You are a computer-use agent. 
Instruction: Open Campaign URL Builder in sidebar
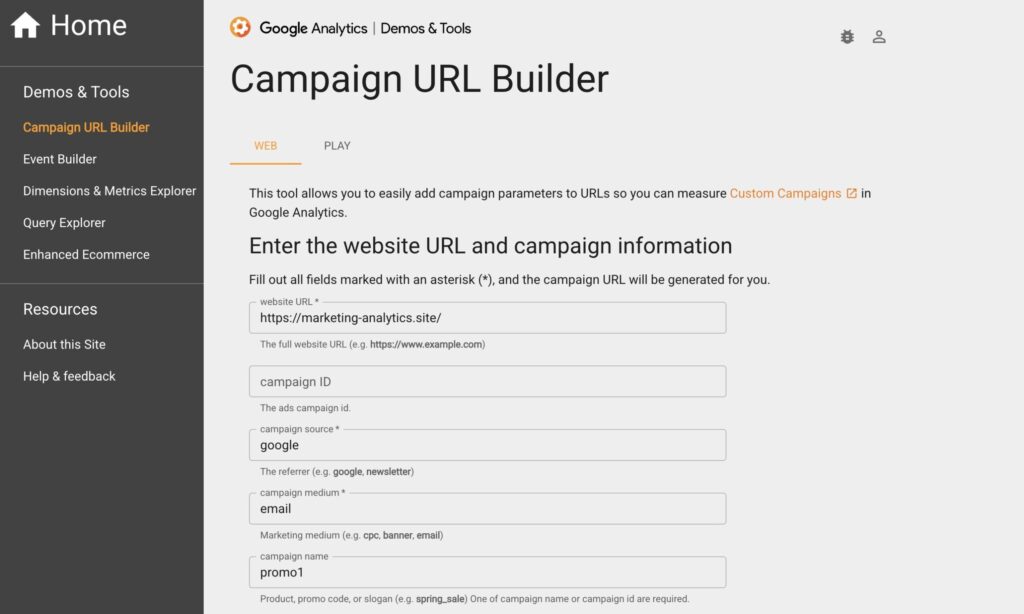(86, 127)
